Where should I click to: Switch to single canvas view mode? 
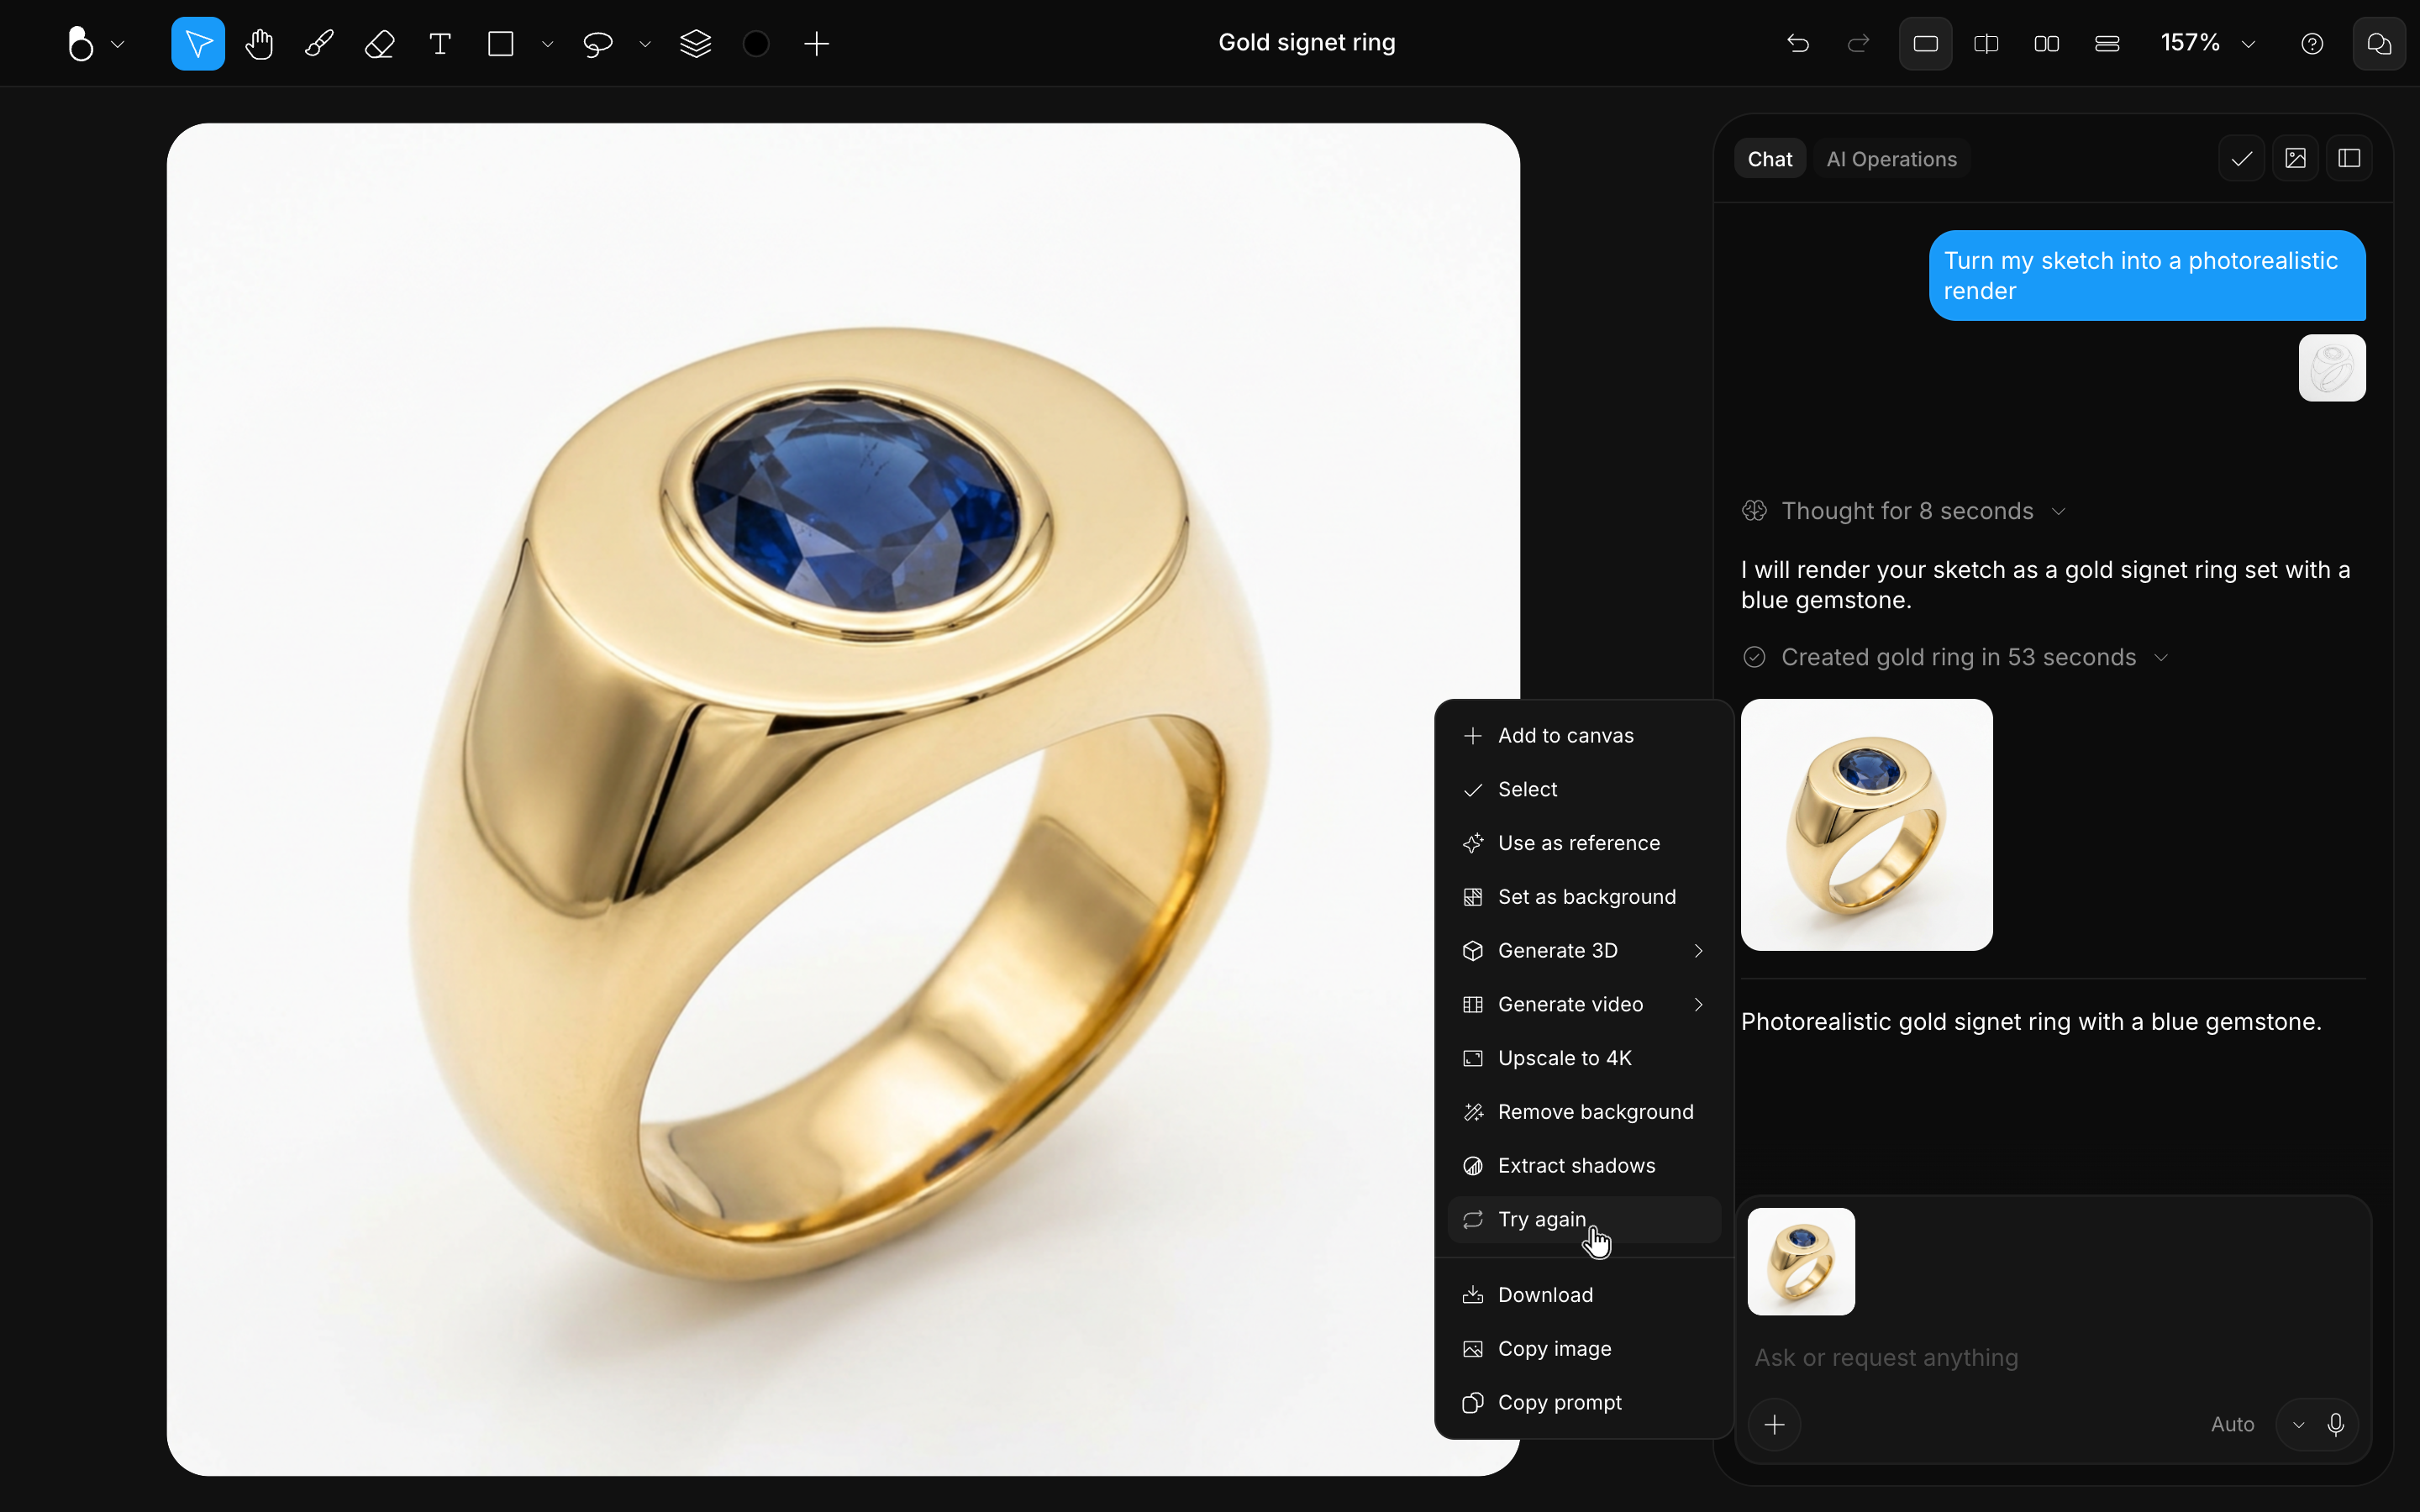coord(1925,44)
